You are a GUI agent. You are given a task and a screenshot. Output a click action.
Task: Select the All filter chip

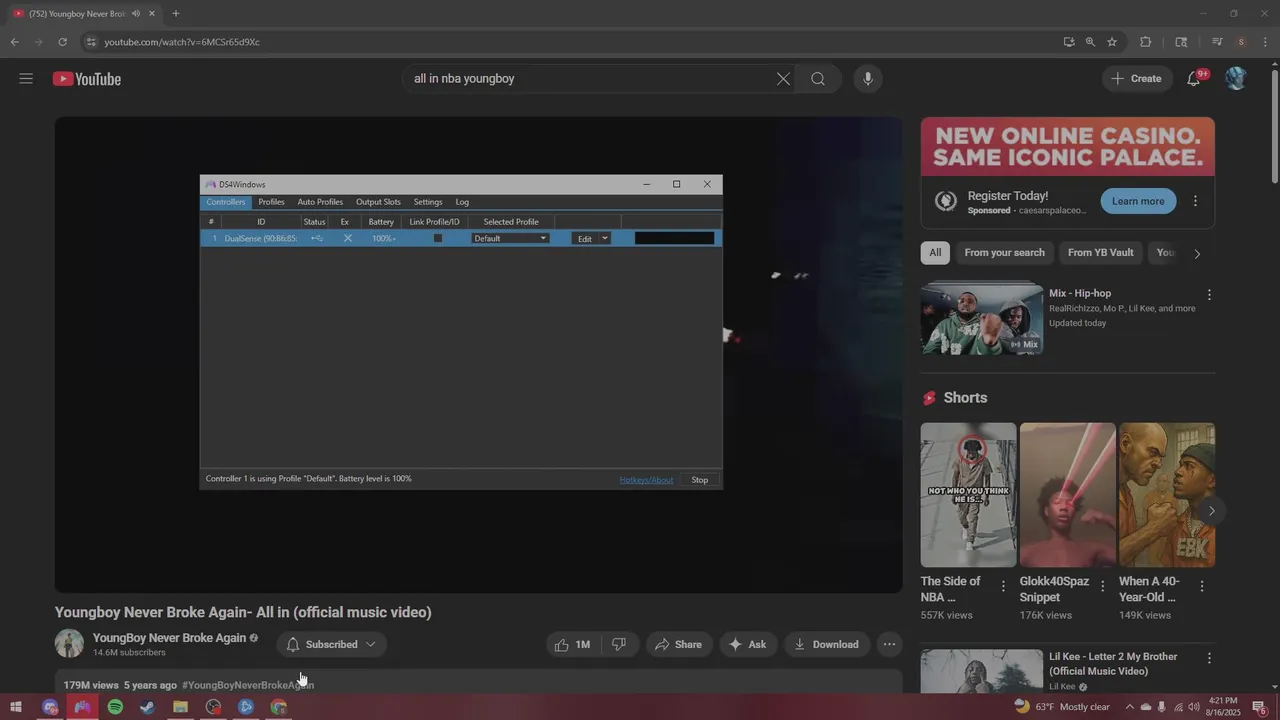(x=935, y=252)
